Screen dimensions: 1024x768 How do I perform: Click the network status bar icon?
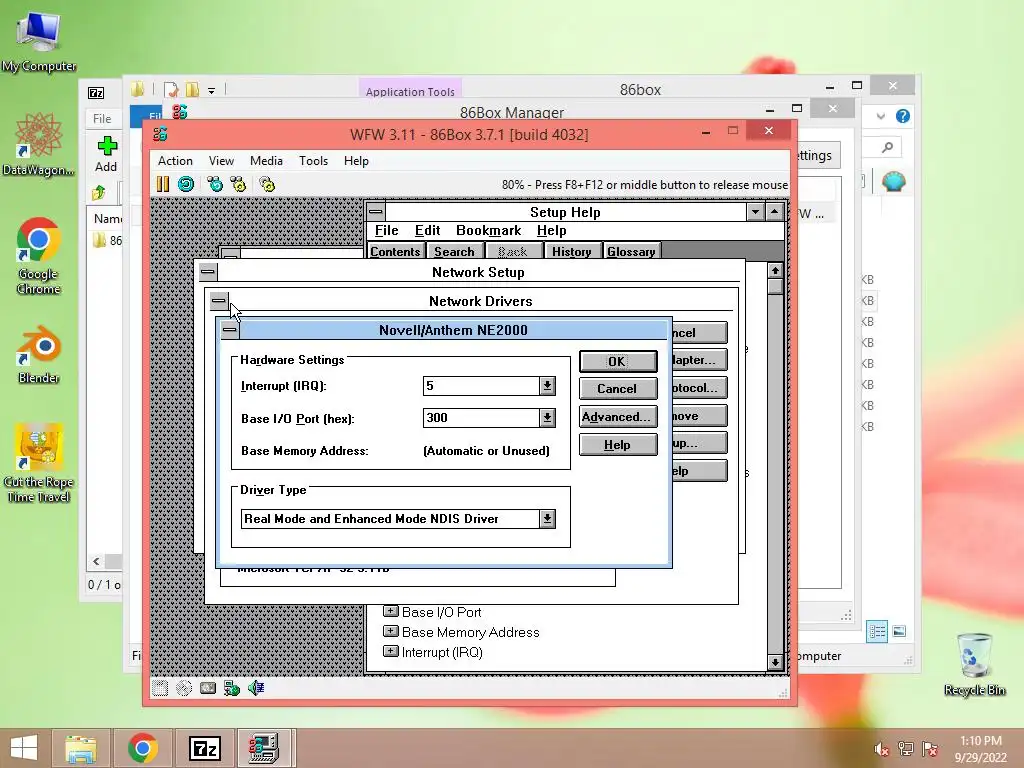[232, 688]
